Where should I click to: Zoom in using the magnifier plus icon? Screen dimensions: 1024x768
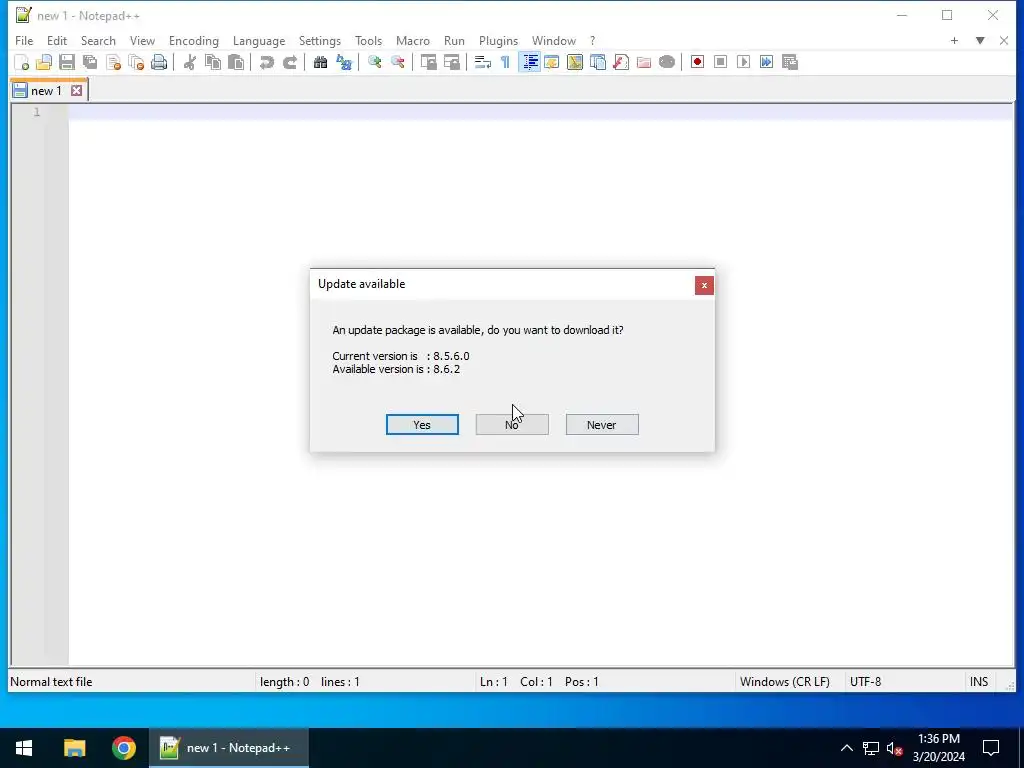click(x=374, y=62)
